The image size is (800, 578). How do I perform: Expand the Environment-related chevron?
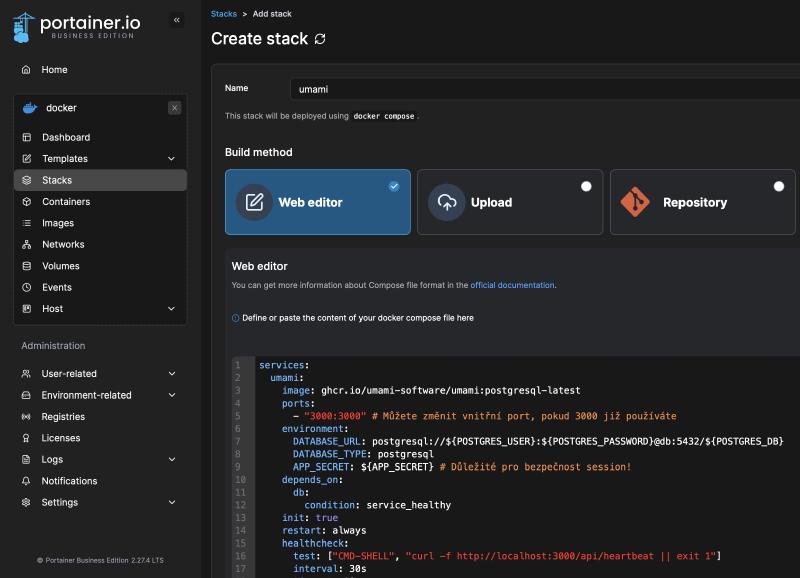pyautogui.click(x=172, y=395)
